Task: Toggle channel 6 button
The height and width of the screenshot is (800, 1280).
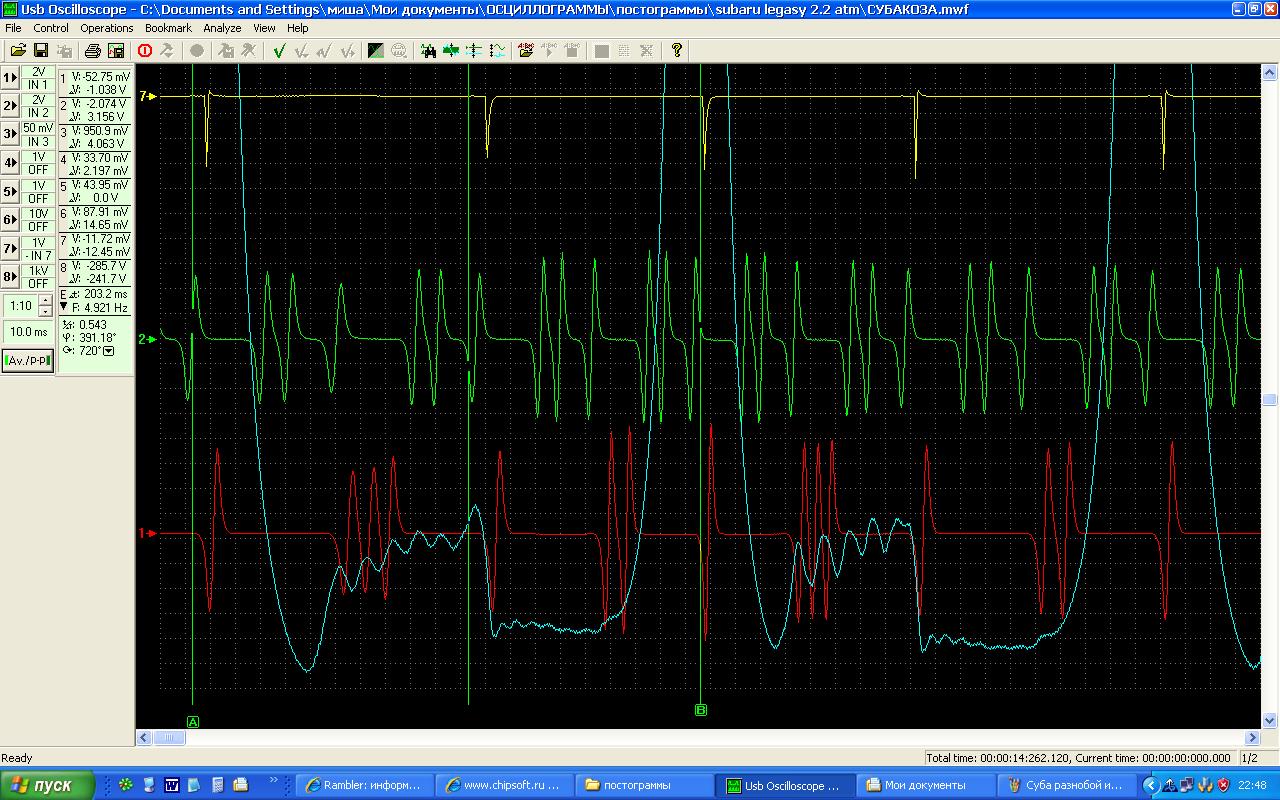Action: pyautogui.click(x=10, y=219)
